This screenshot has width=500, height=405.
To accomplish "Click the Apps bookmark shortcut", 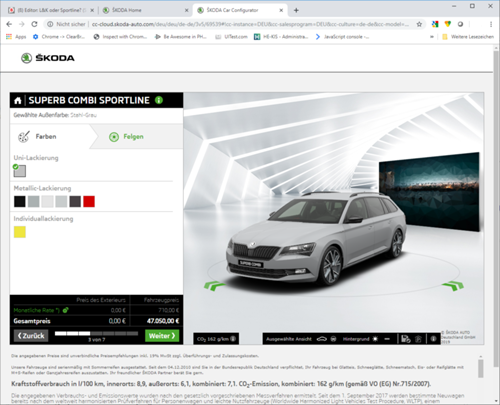I will [x=16, y=37].
